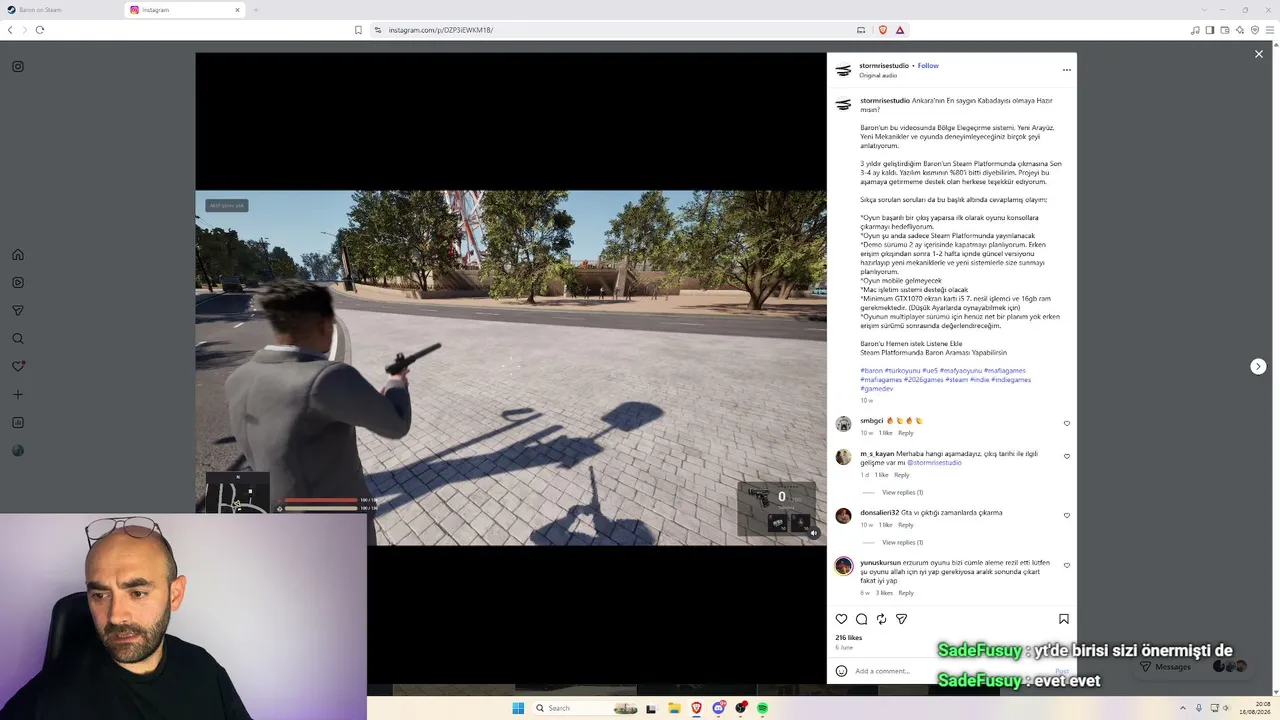Navigate back in the browser

[x=10, y=30]
